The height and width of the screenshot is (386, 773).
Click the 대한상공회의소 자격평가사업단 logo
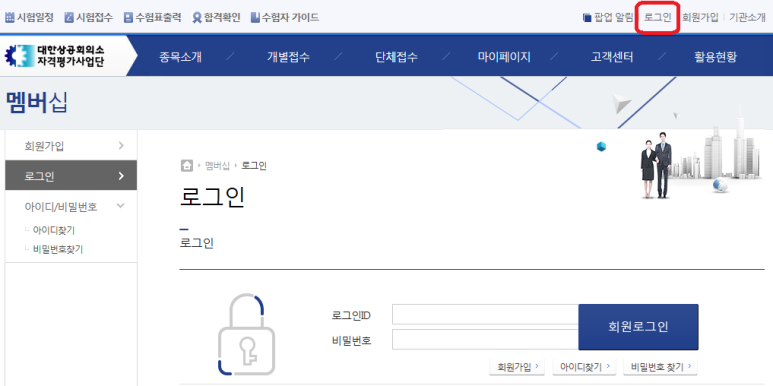point(55,56)
